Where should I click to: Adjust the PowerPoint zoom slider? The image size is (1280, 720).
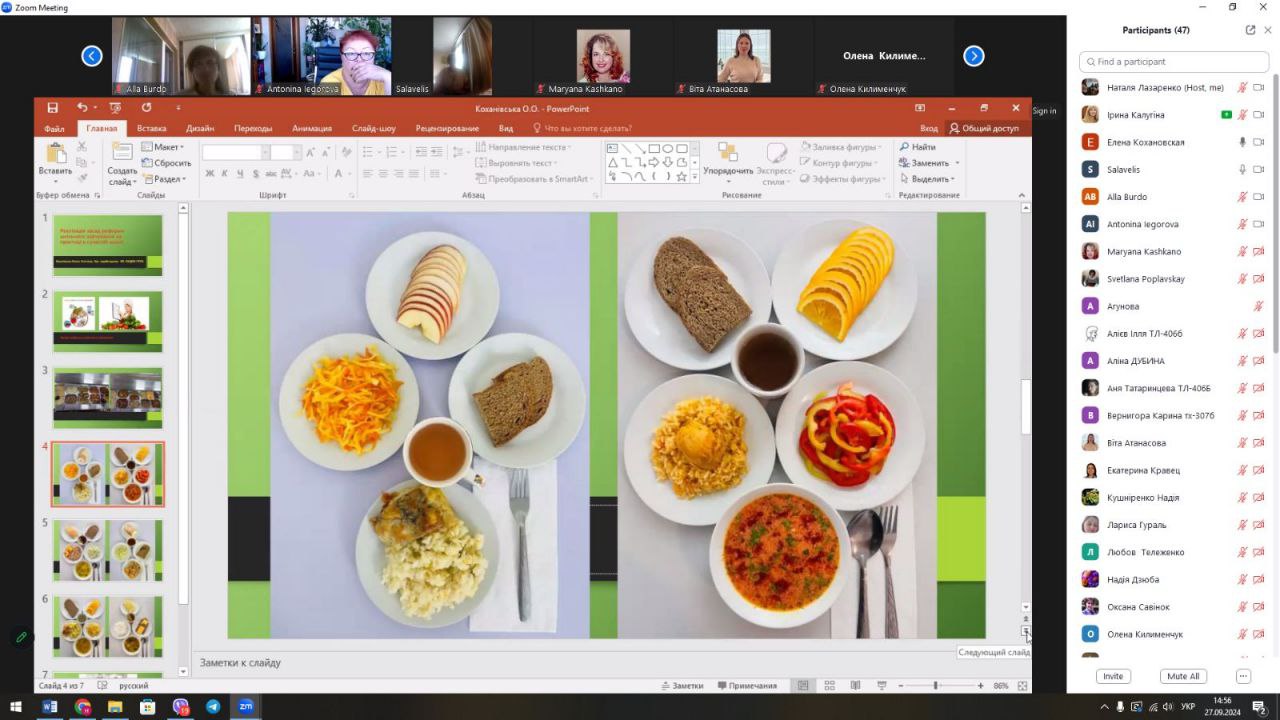[935, 686]
